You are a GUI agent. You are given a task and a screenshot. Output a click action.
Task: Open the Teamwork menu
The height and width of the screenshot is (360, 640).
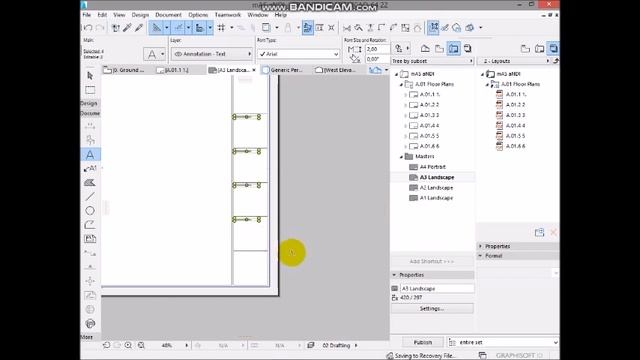pyautogui.click(x=228, y=15)
